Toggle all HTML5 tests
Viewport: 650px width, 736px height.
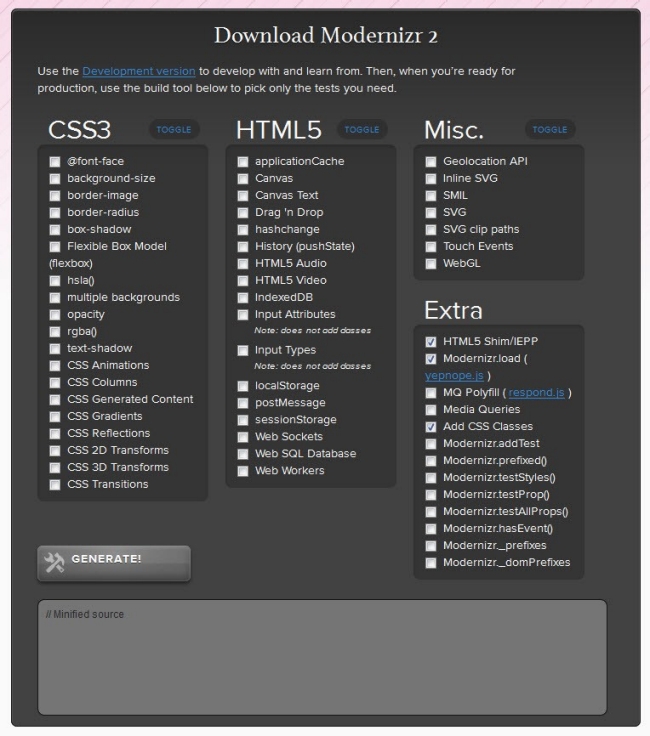(362, 130)
